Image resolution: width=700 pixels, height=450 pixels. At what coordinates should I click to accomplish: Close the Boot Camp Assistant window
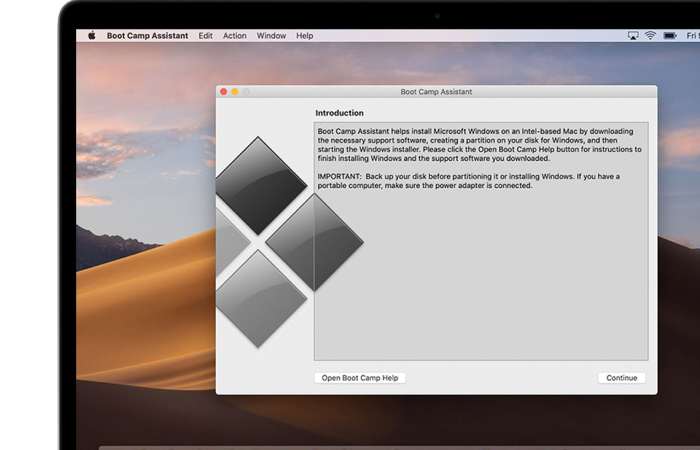(224, 92)
